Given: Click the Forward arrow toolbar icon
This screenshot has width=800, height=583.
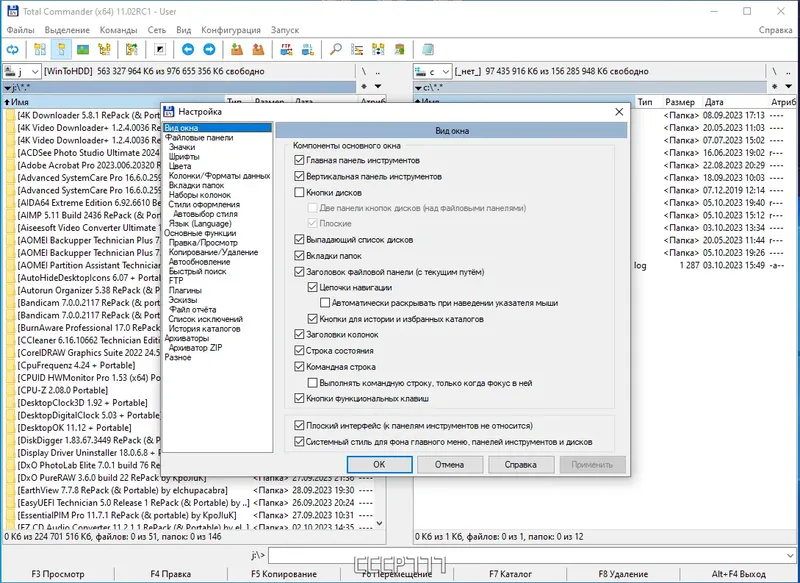Looking at the screenshot, I should pyautogui.click(x=208, y=49).
